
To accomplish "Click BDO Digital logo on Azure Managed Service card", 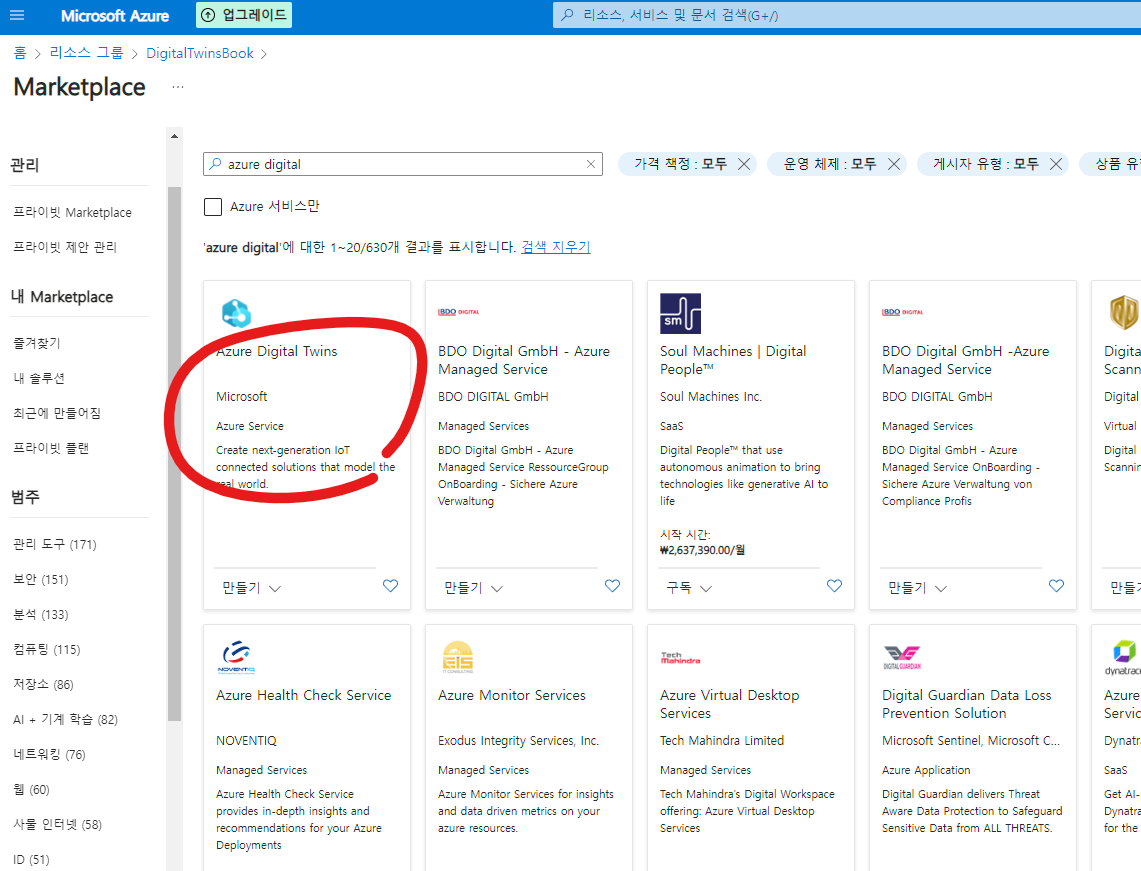I will 458,312.
